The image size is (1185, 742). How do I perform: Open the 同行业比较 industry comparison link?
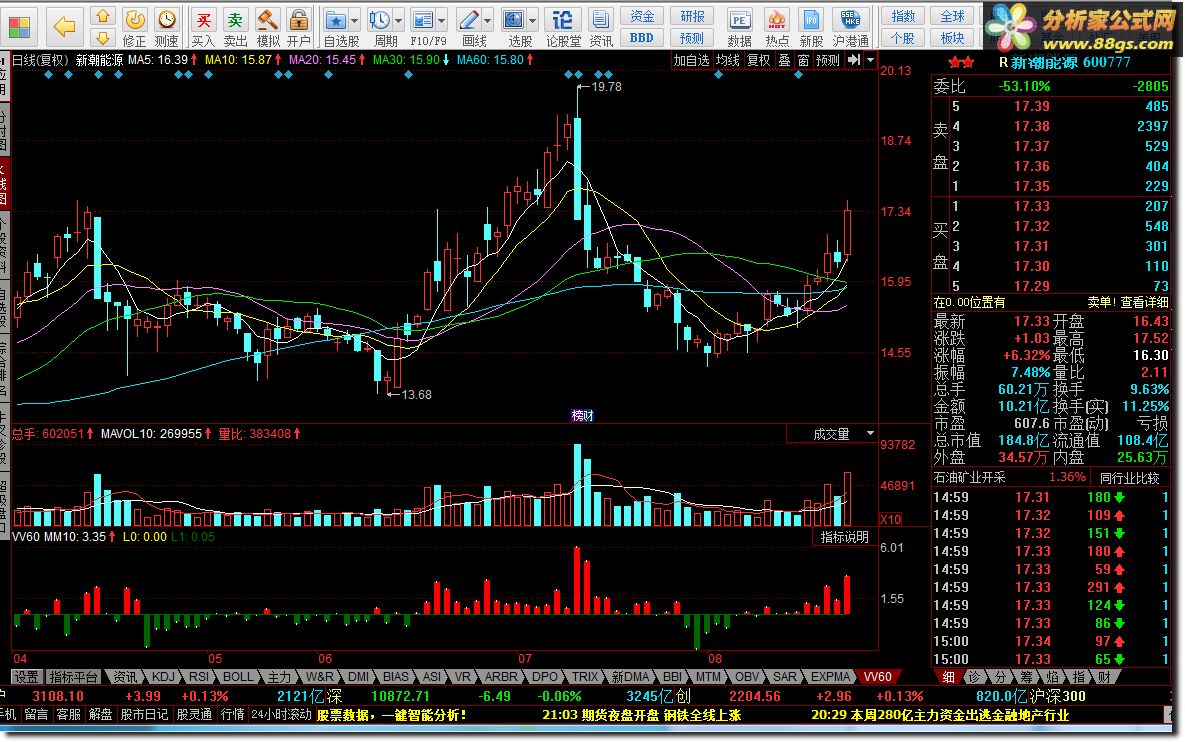coord(1129,478)
